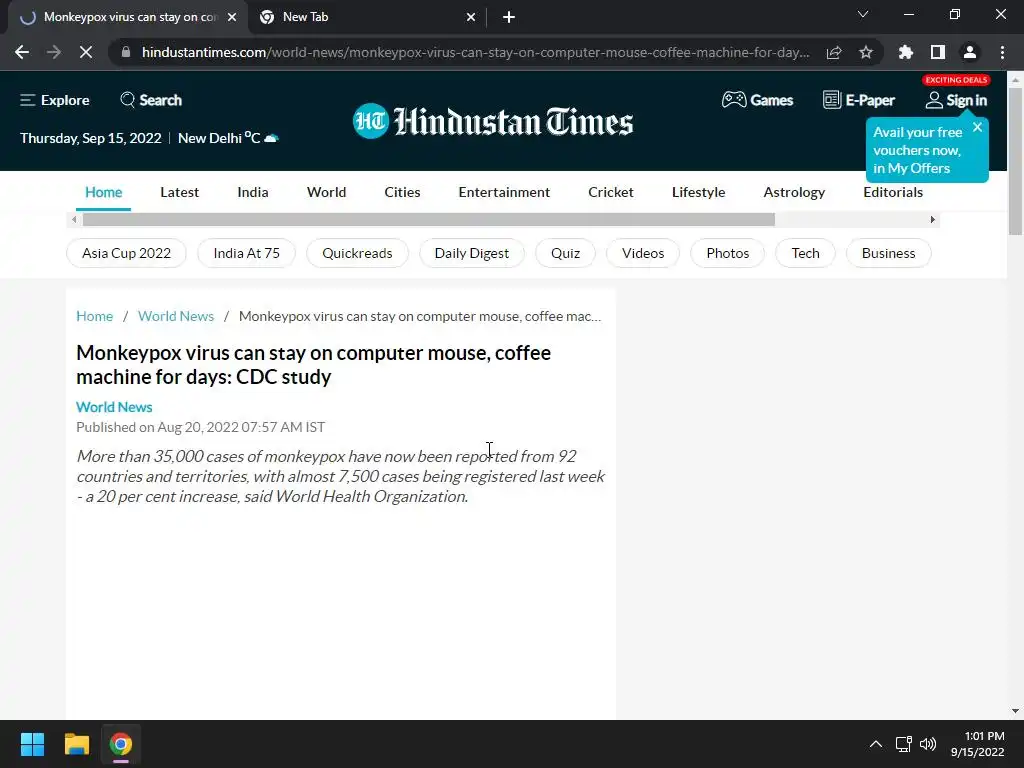Open the Games section
This screenshot has width=1024, height=768.
click(758, 100)
